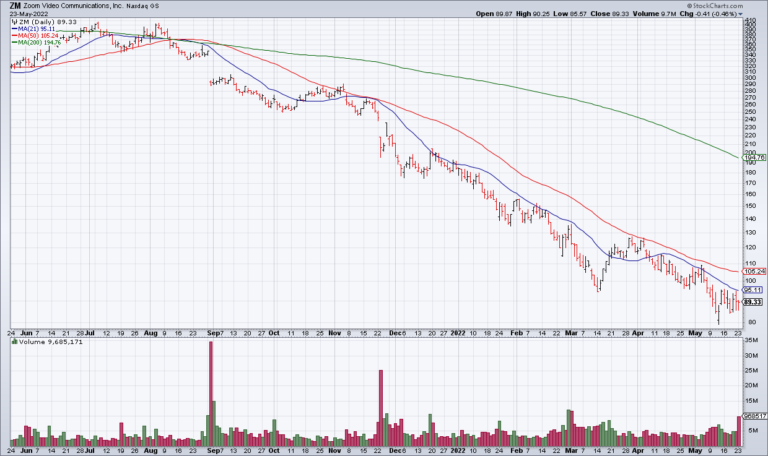Select the MA(200) legend entry
Screen dimensions: 768x456
(x=36, y=43)
